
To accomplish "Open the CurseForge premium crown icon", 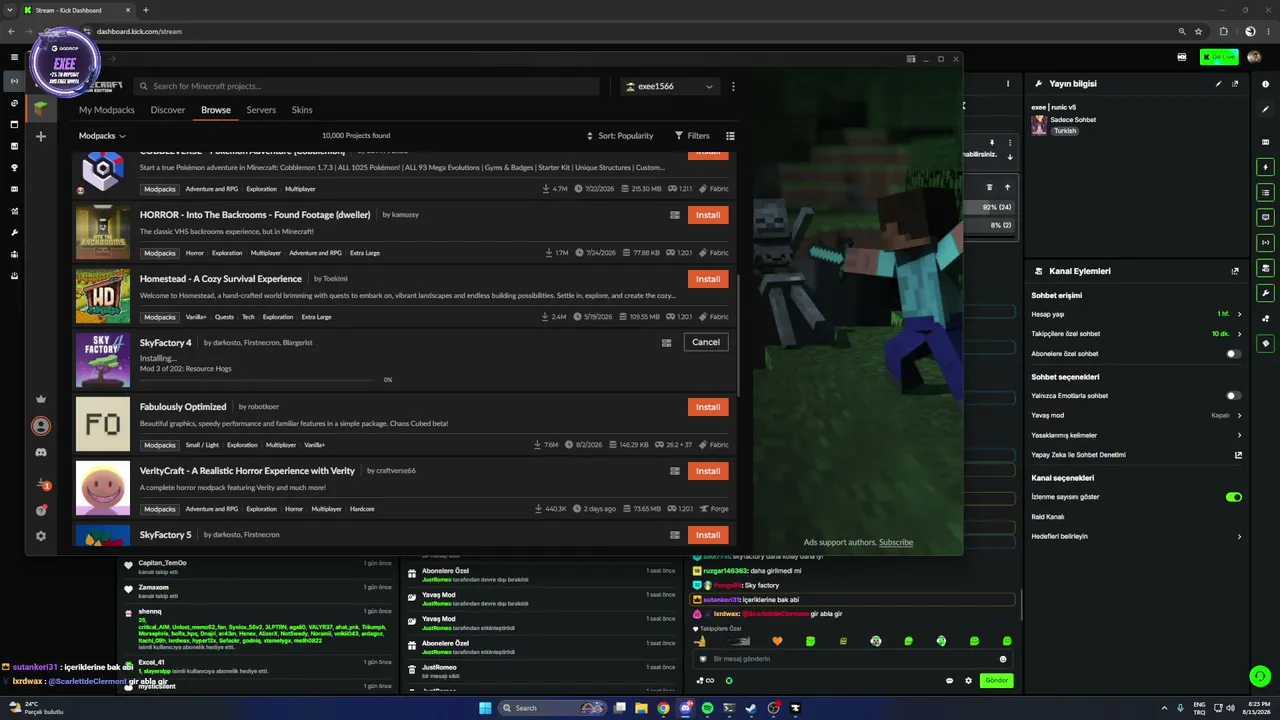I will pyautogui.click(x=41, y=399).
